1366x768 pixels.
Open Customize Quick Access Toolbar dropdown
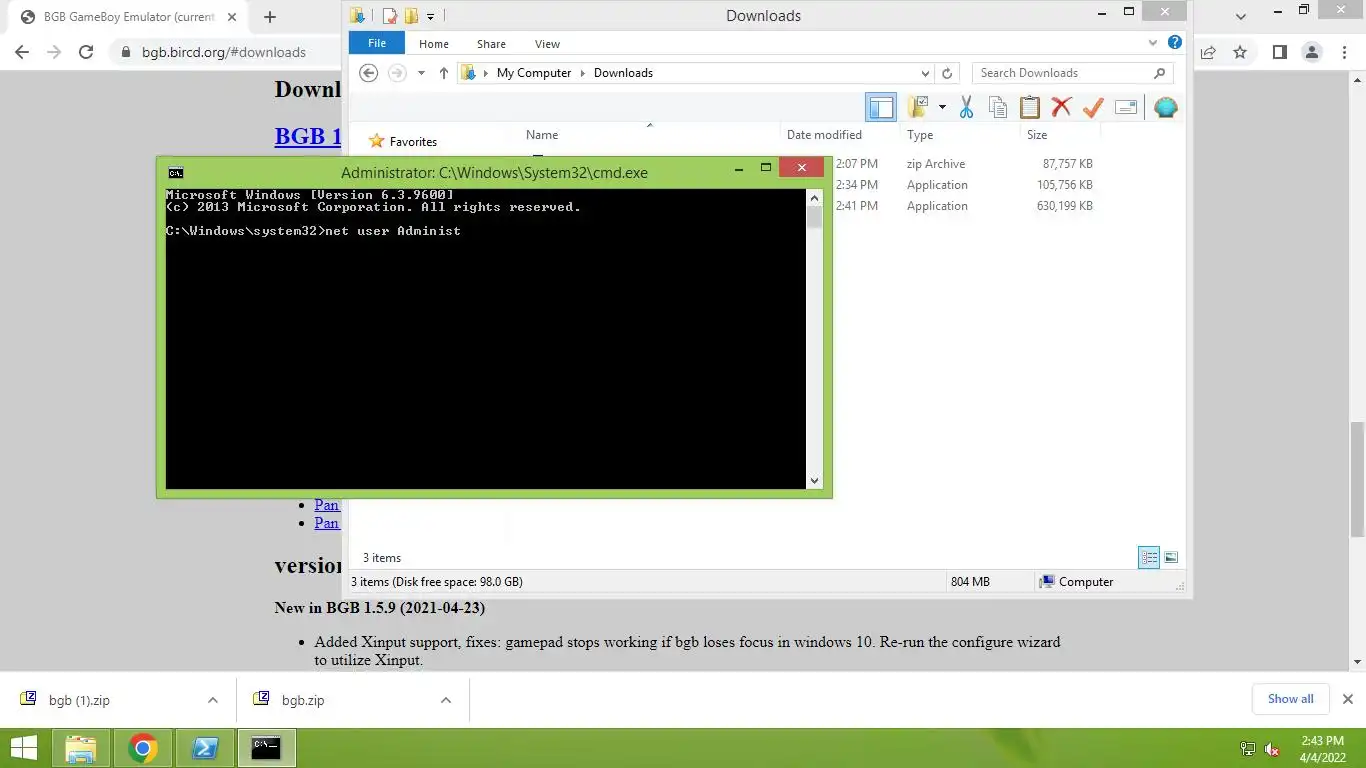tap(430, 16)
